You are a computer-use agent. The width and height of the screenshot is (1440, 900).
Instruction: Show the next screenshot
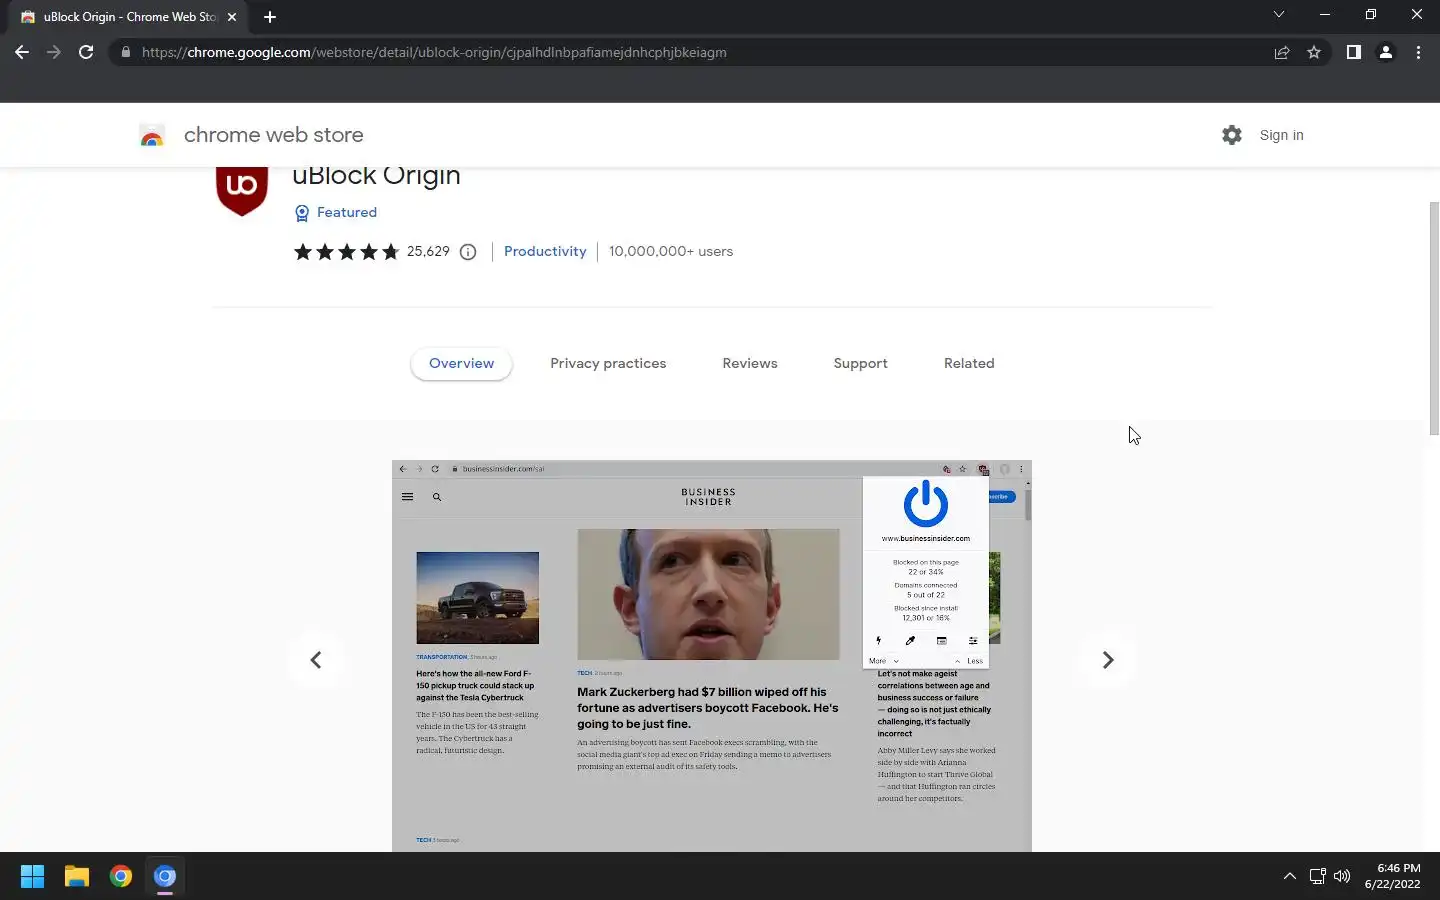click(x=1108, y=660)
